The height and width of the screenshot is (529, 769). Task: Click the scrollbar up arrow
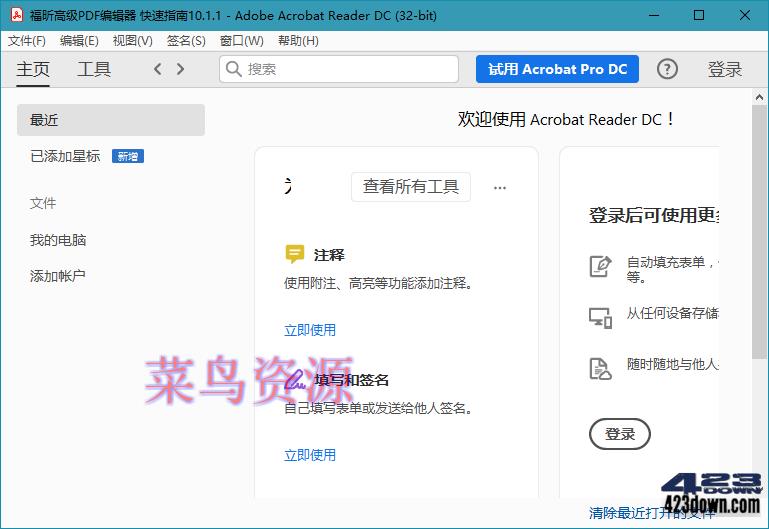click(x=759, y=97)
